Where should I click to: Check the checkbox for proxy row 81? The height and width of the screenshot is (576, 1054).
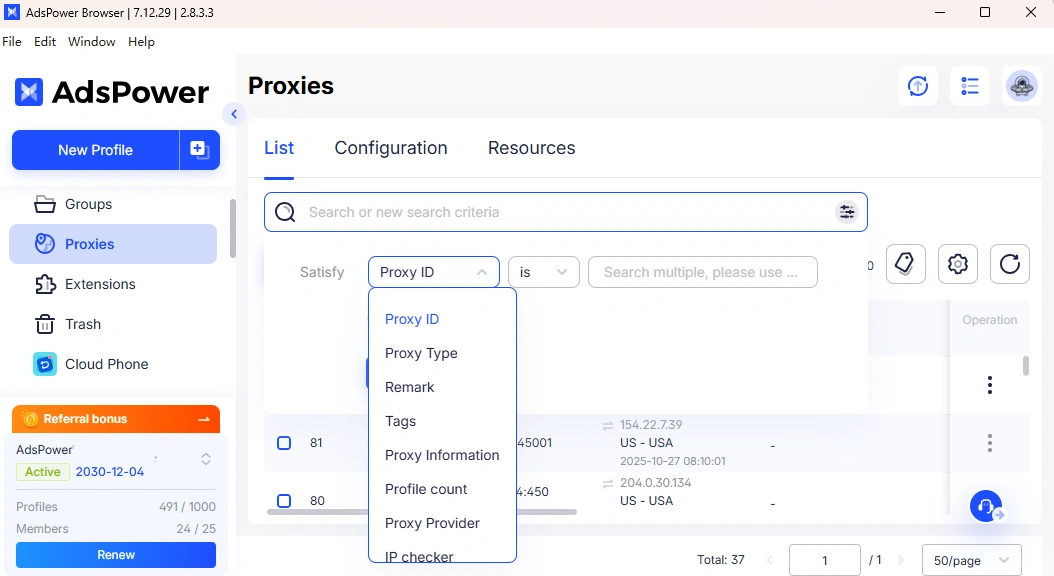pyautogui.click(x=283, y=442)
